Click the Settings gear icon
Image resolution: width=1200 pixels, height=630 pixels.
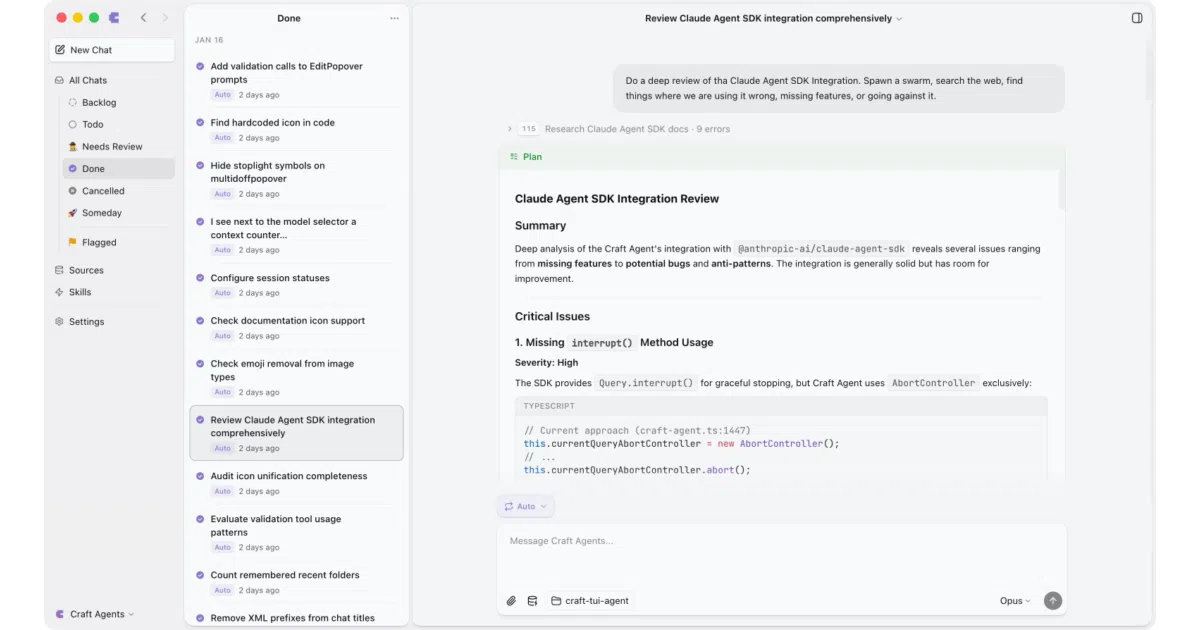click(x=59, y=321)
